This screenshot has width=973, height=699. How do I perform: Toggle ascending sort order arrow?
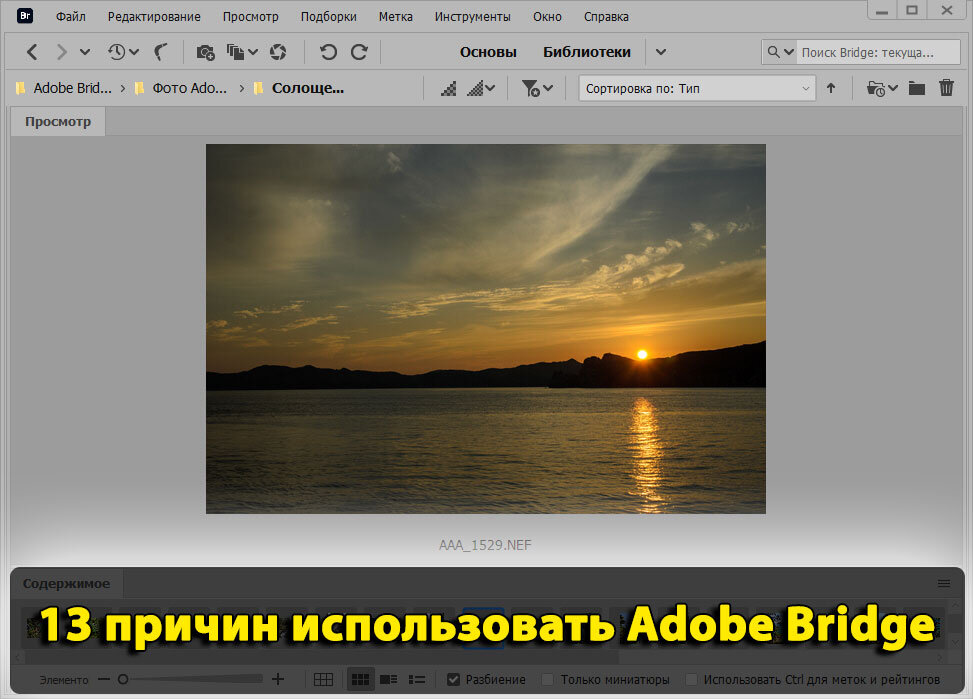click(x=831, y=88)
